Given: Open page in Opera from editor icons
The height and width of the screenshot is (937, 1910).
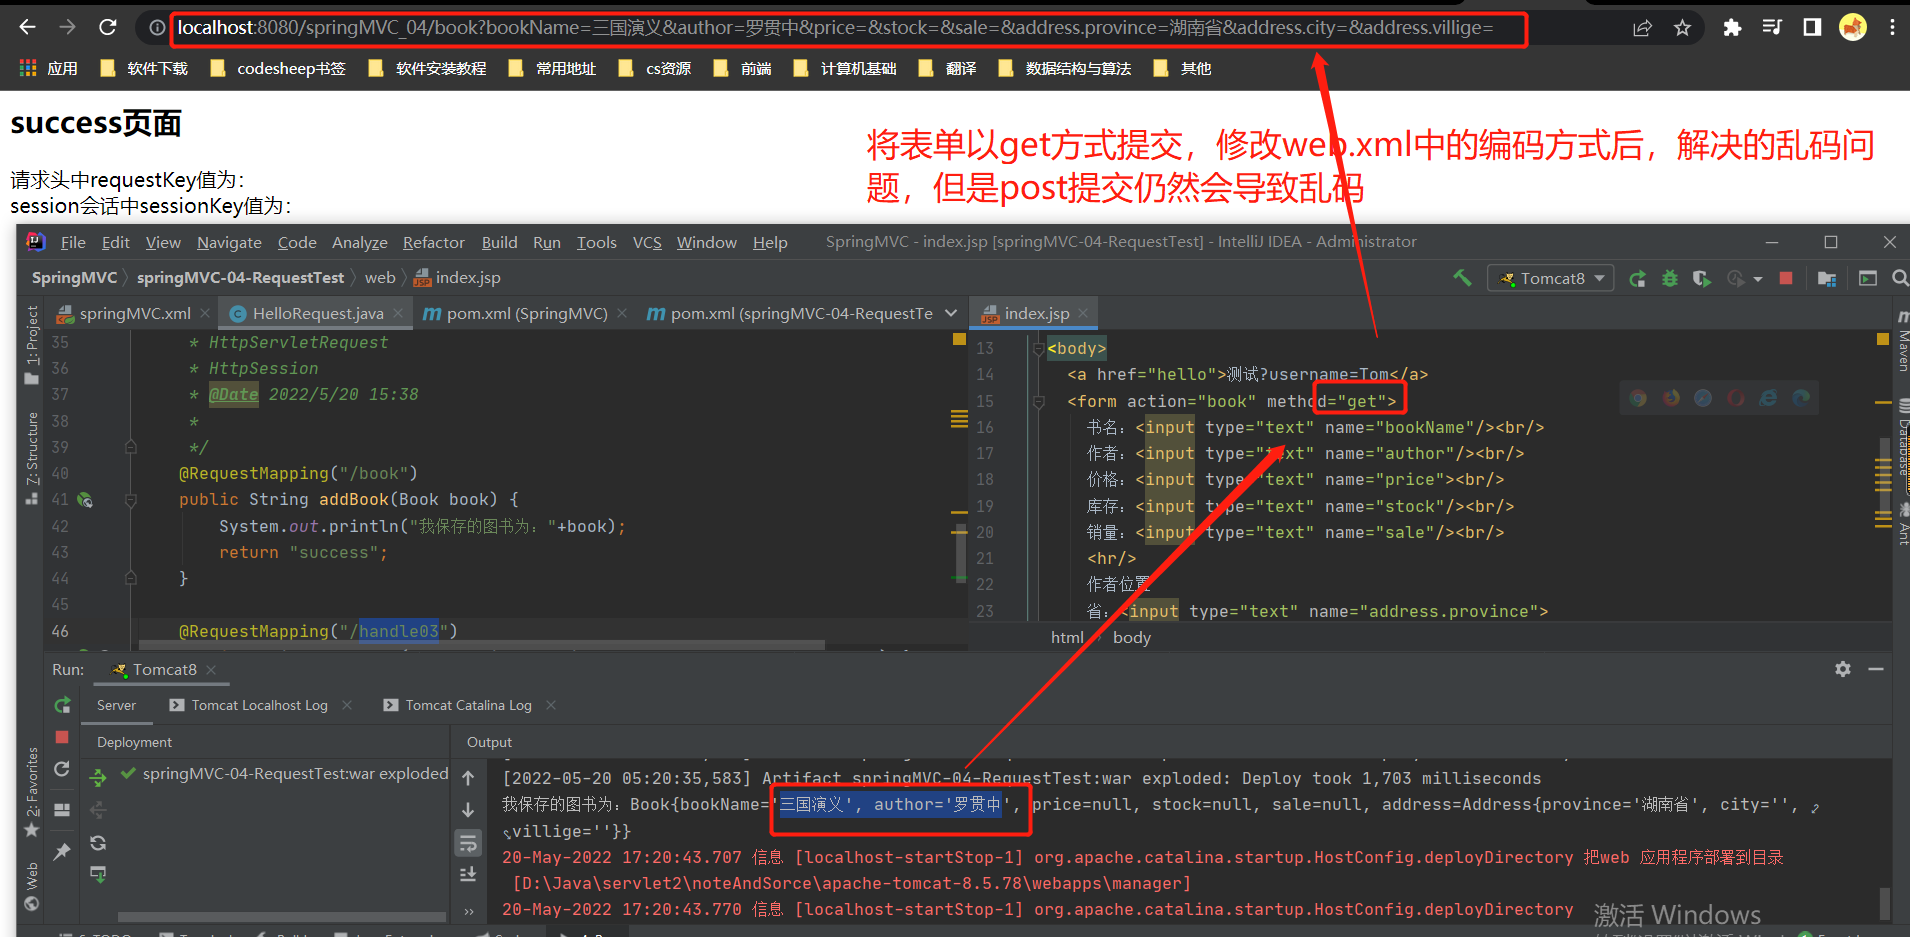Looking at the screenshot, I should click(x=1735, y=398).
